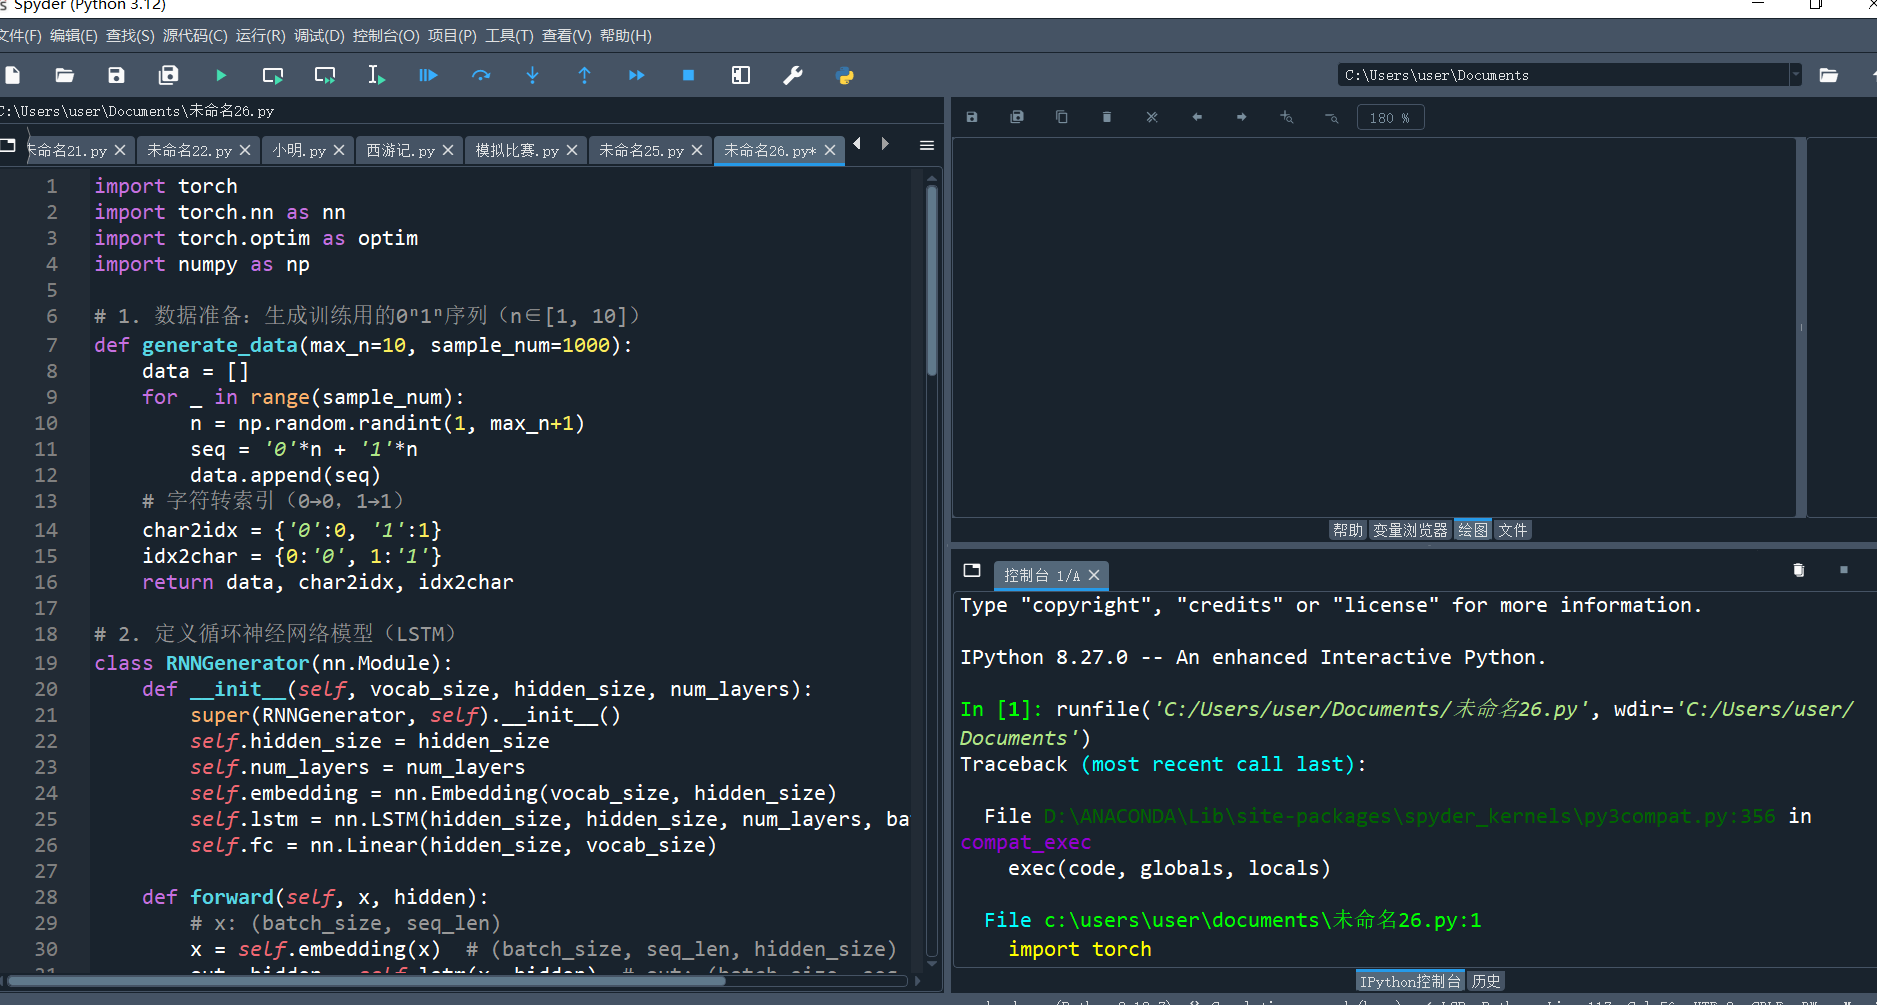Open the editor options hamburger menu
The height and width of the screenshot is (1005, 1877).
927,146
